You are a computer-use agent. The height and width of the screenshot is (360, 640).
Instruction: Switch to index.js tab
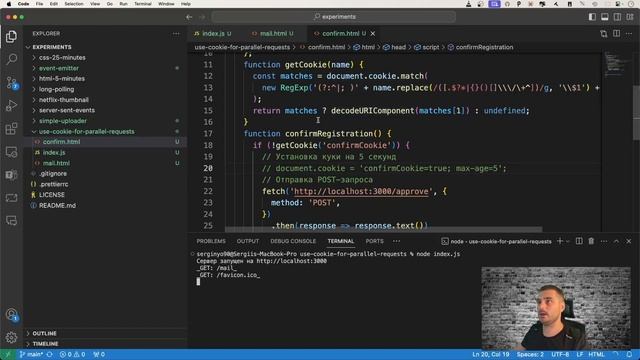pyautogui.click(x=213, y=33)
